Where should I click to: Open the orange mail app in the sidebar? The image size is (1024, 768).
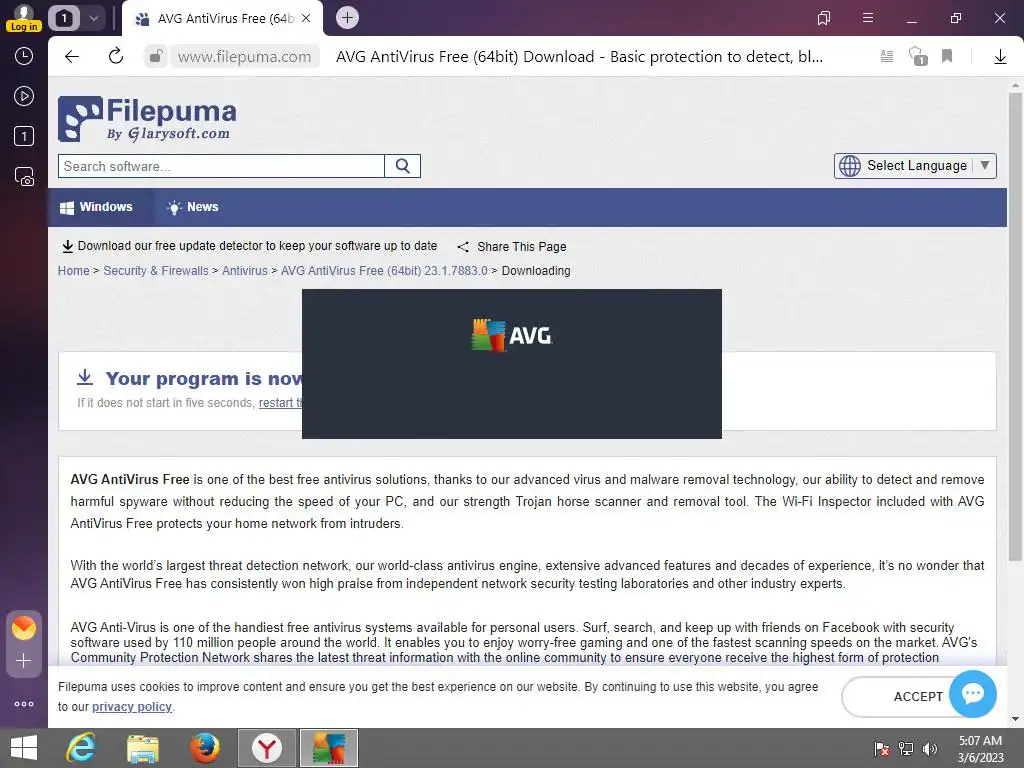tap(24, 628)
